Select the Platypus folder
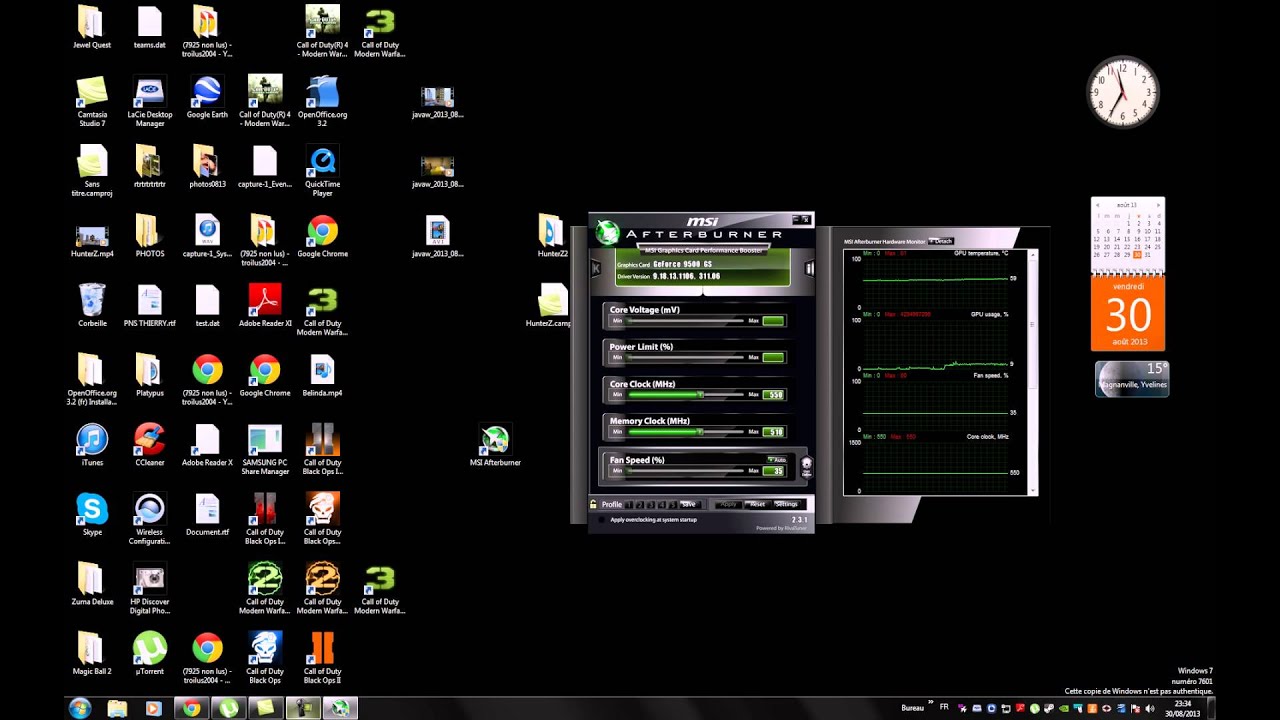The image size is (1280, 720). (x=150, y=376)
